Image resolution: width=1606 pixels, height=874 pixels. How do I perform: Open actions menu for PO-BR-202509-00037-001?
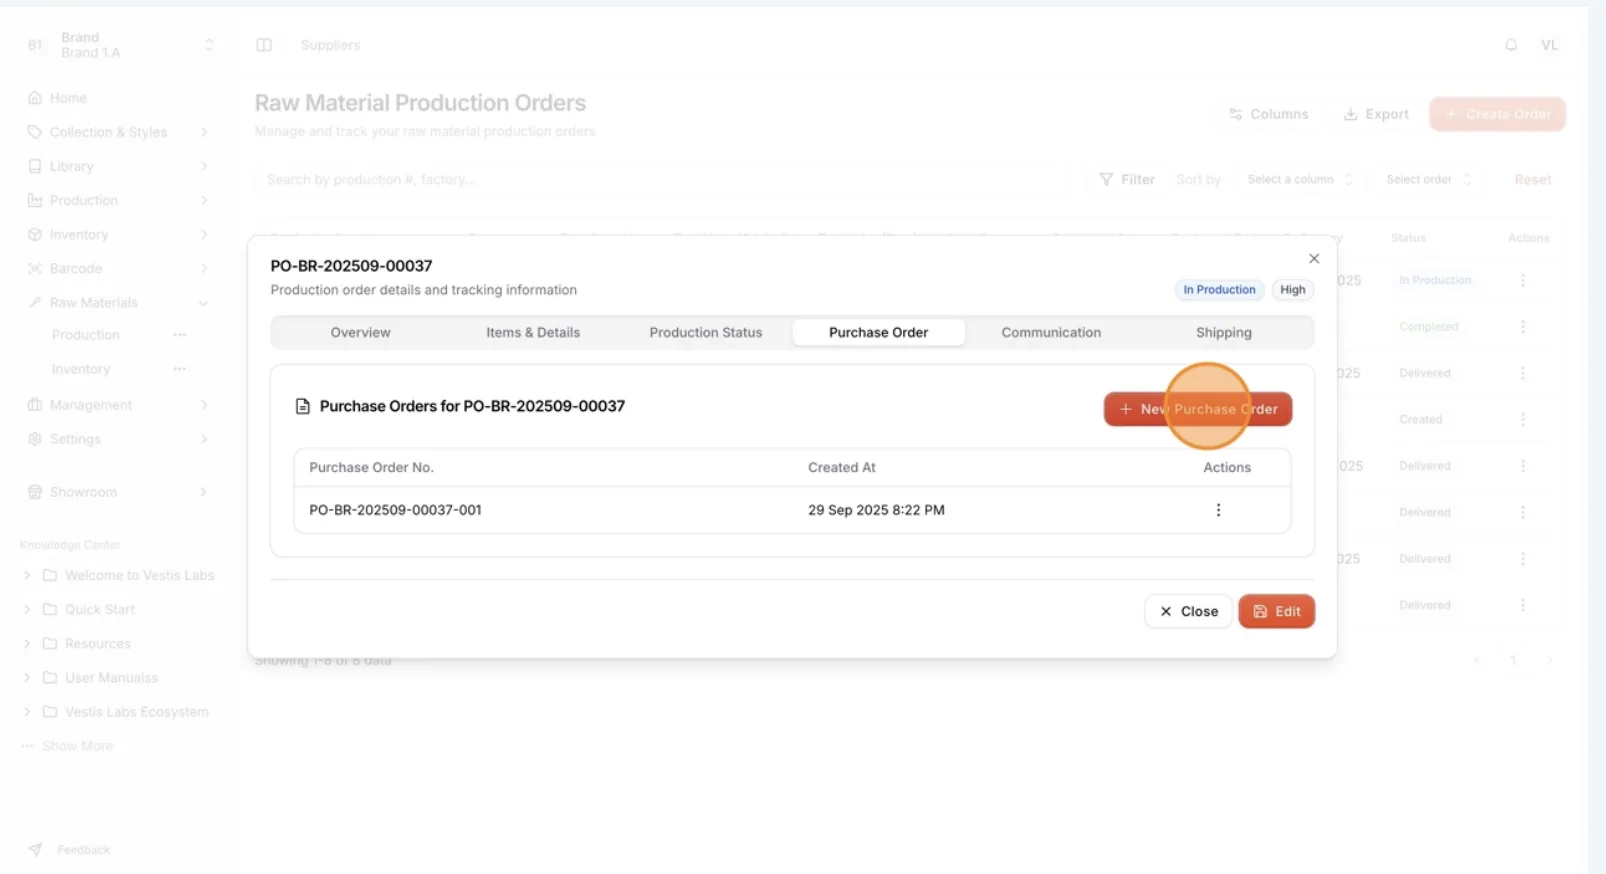[1218, 510]
